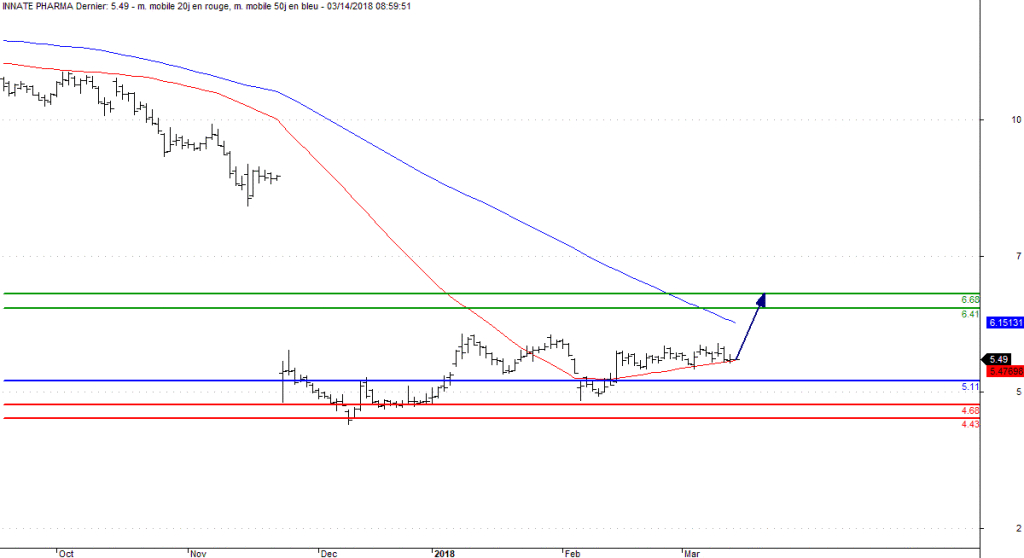The width and height of the screenshot is (1024, 558).
Task: Click the 6.41 green resistance label
Action: pyautogui.click(x=969, y=314)
